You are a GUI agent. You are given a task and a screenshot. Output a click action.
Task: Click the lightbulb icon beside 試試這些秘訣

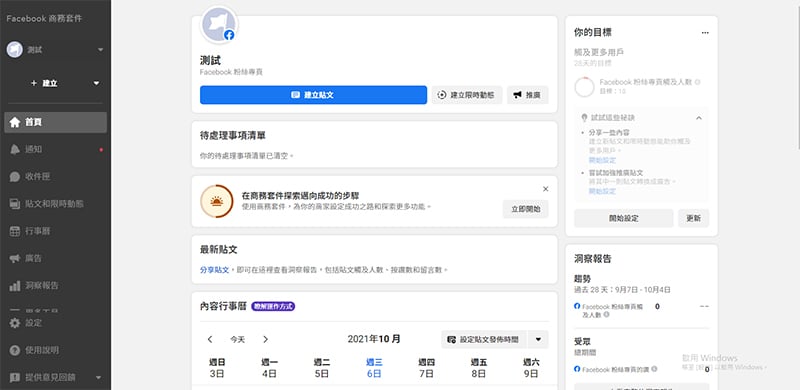[585, 117]
